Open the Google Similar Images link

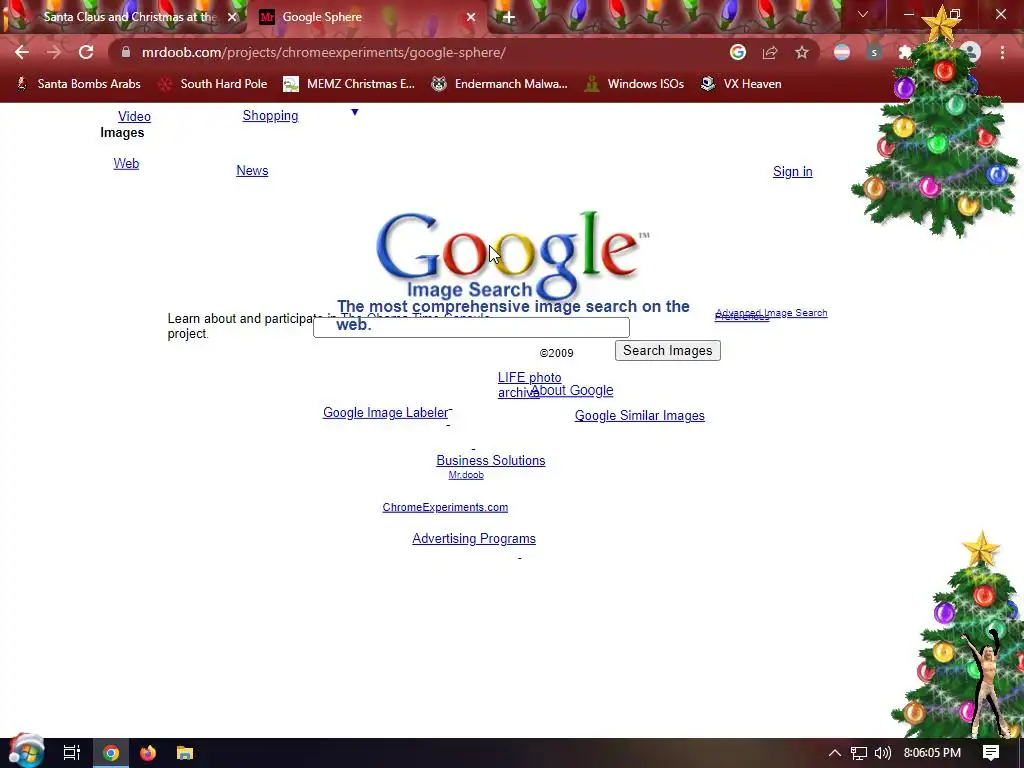pos(640,416)
